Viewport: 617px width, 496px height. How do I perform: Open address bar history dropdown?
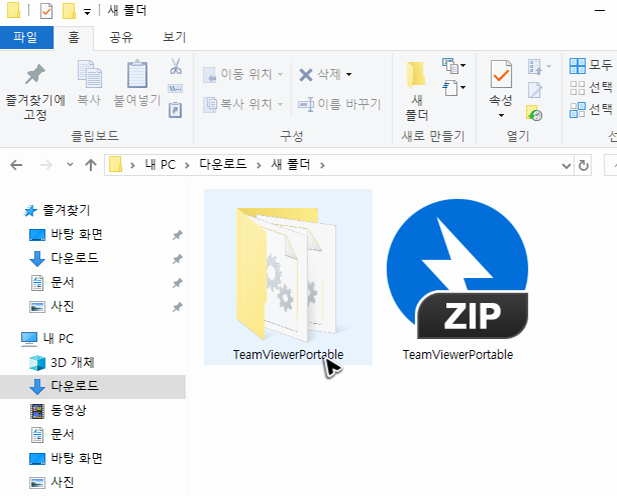(566, 166)
